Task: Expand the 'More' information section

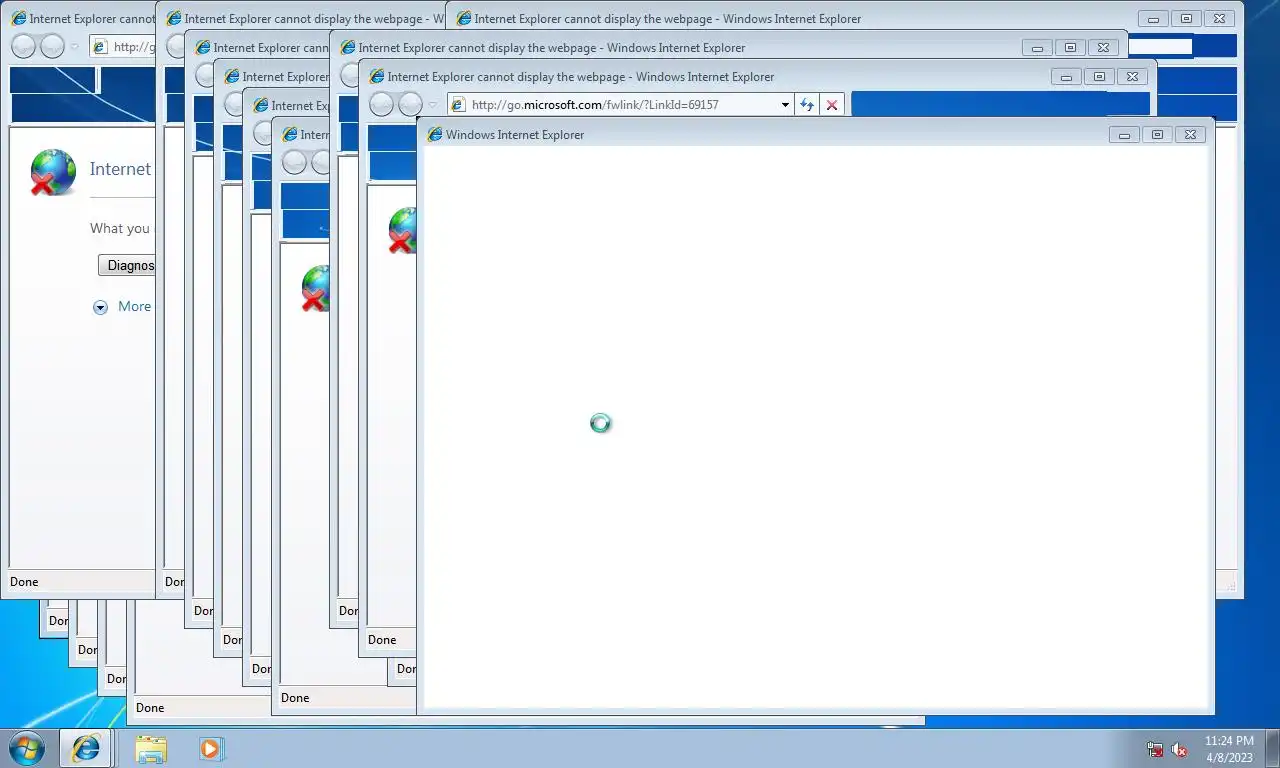Action: click(121, 307)
